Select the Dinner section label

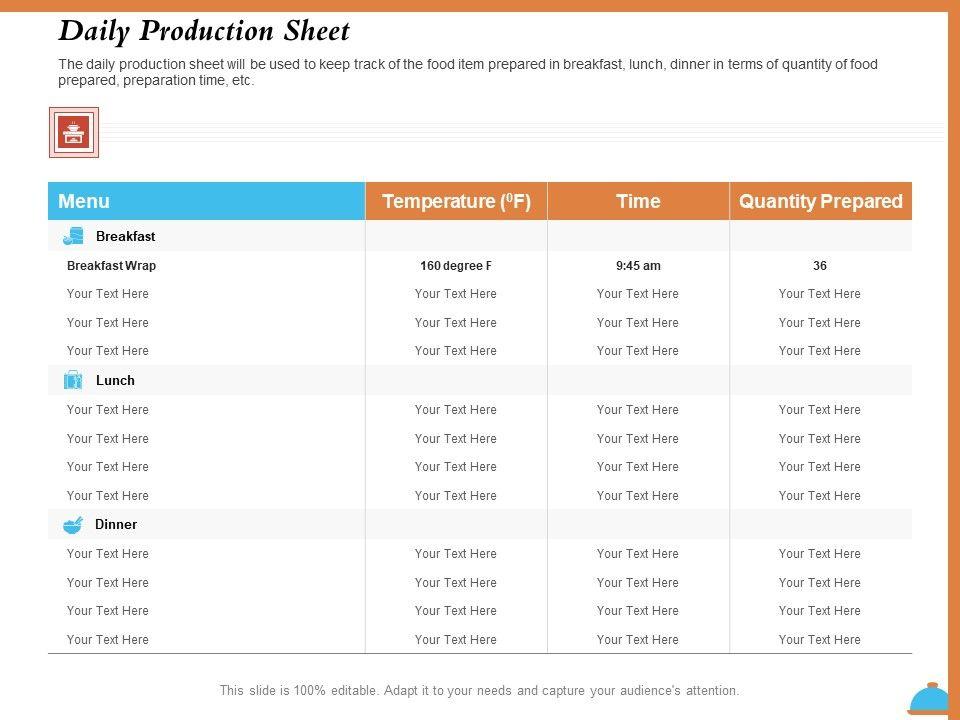tap(116, 524)
